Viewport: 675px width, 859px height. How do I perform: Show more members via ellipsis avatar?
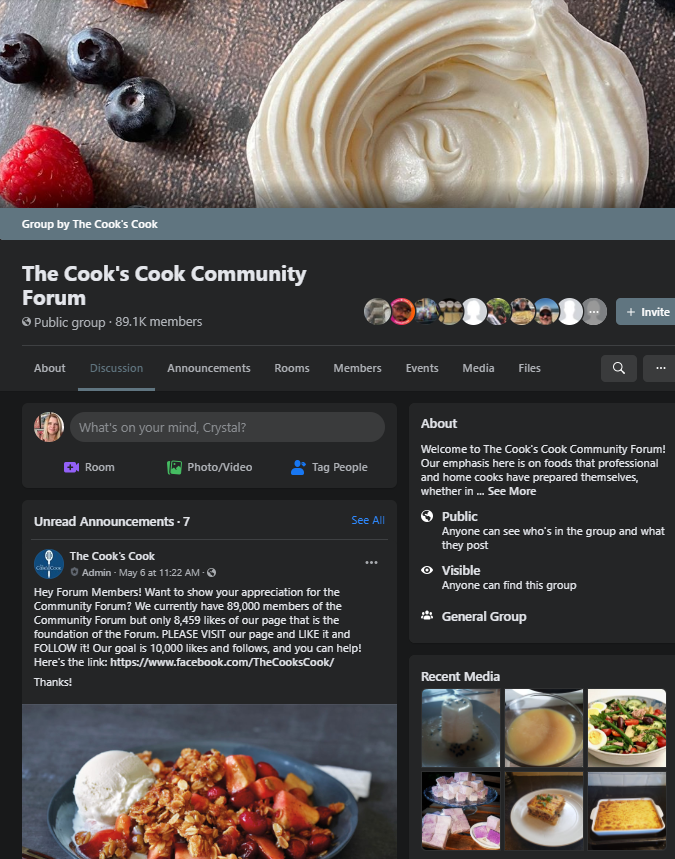coord(594,311)
